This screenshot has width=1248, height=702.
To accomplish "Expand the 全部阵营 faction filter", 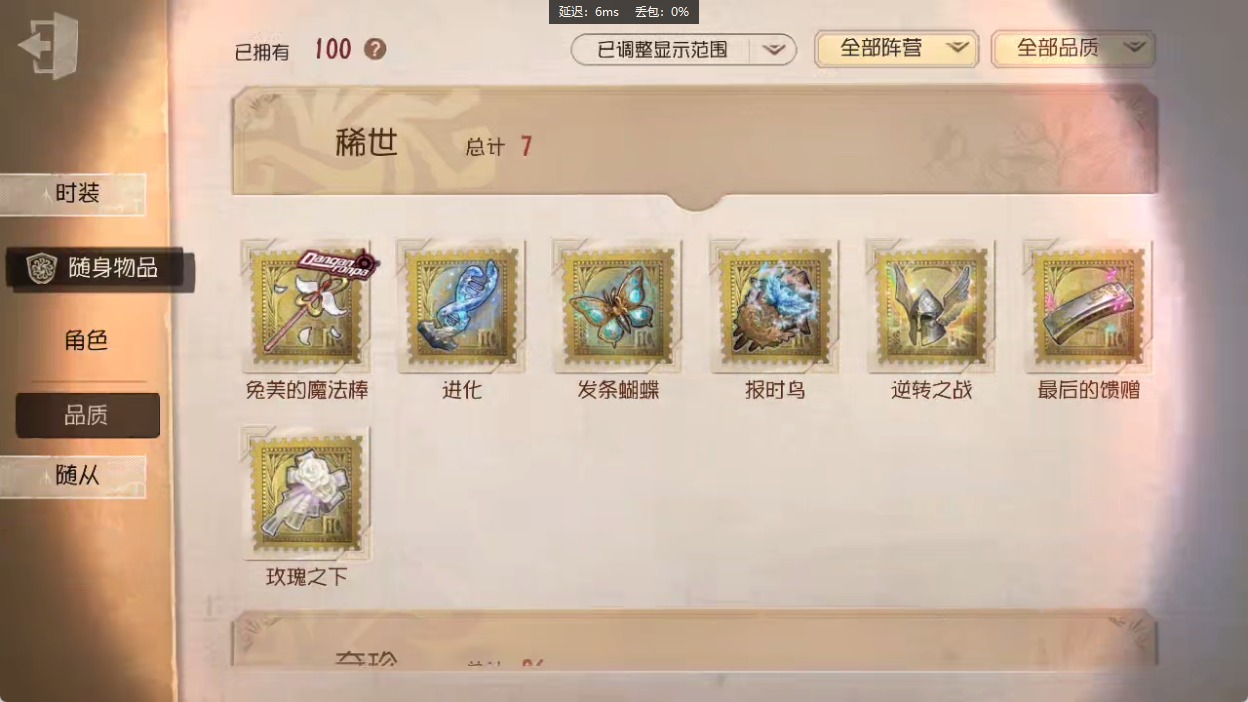I will point(896,48).
